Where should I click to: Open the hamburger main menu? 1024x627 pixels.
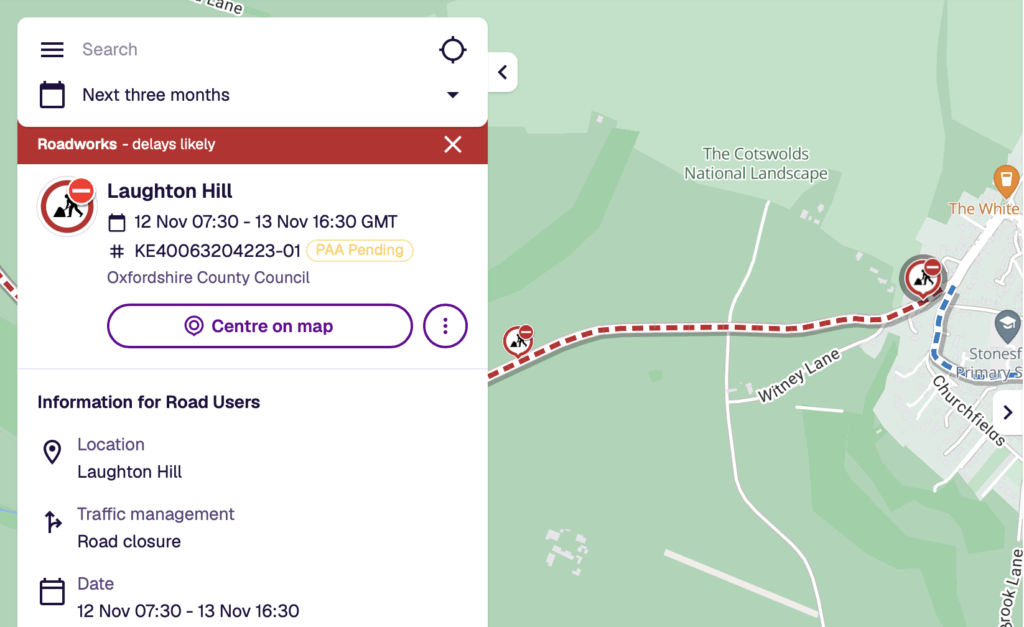click(x=52, y=50)
